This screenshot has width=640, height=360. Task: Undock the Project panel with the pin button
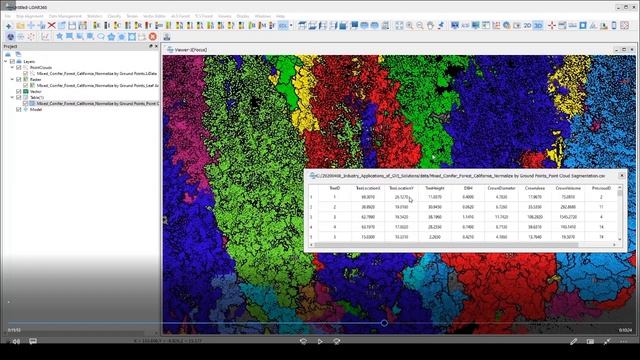pyautogui.click(x=151, y=47)
